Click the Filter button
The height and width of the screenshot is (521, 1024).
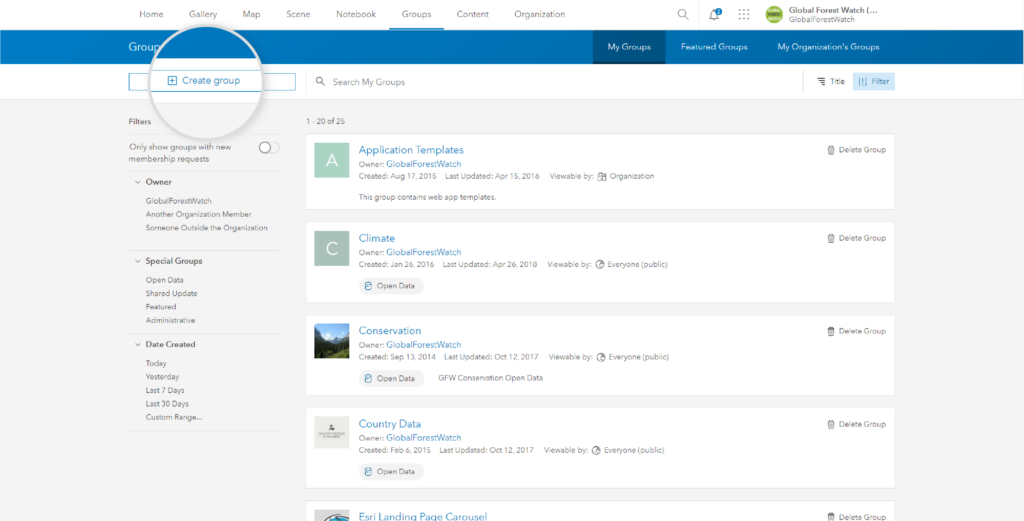click(x=874, y=82)
